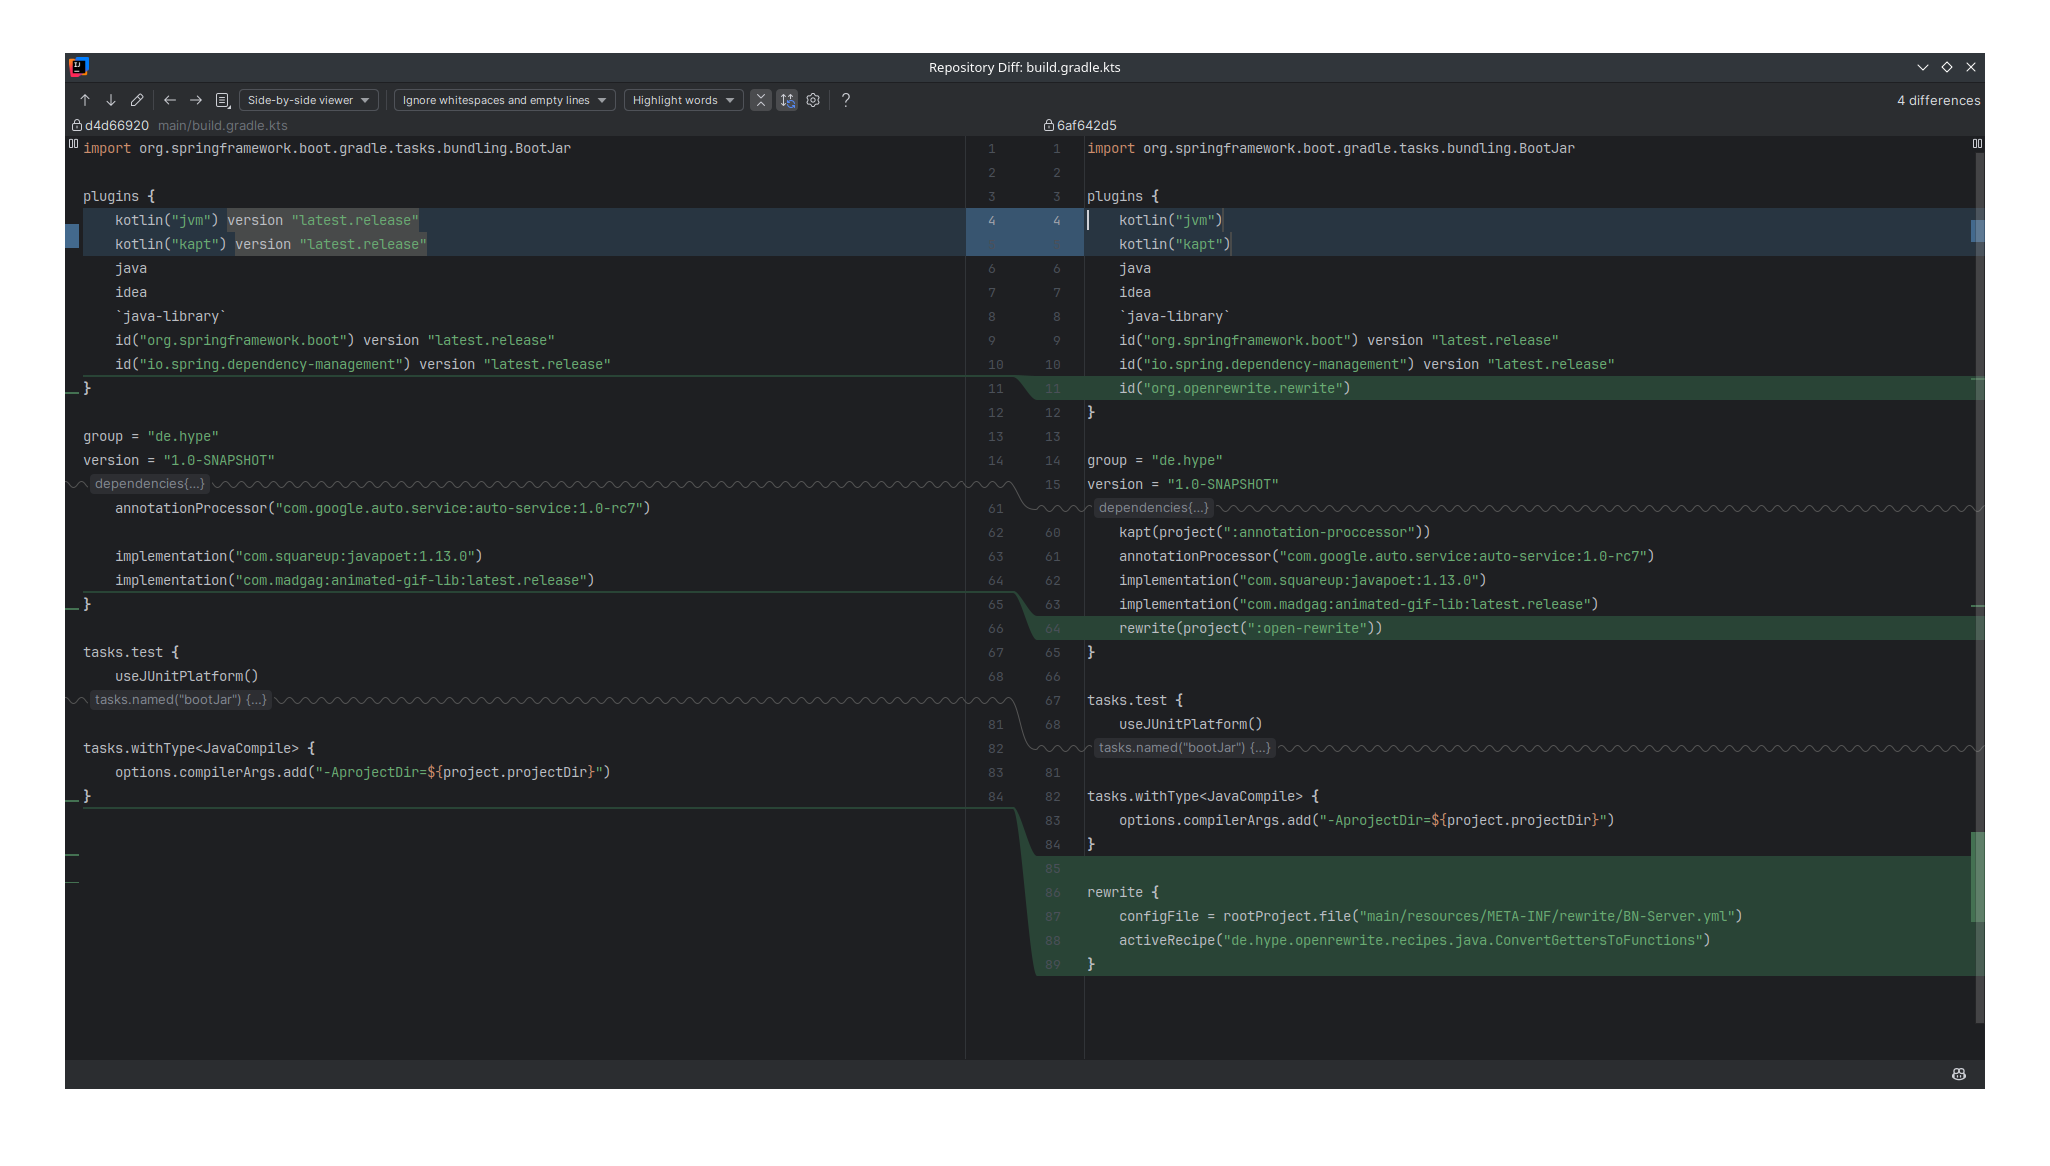
Task: Open help question mark icon
Action: click(846, 100)
